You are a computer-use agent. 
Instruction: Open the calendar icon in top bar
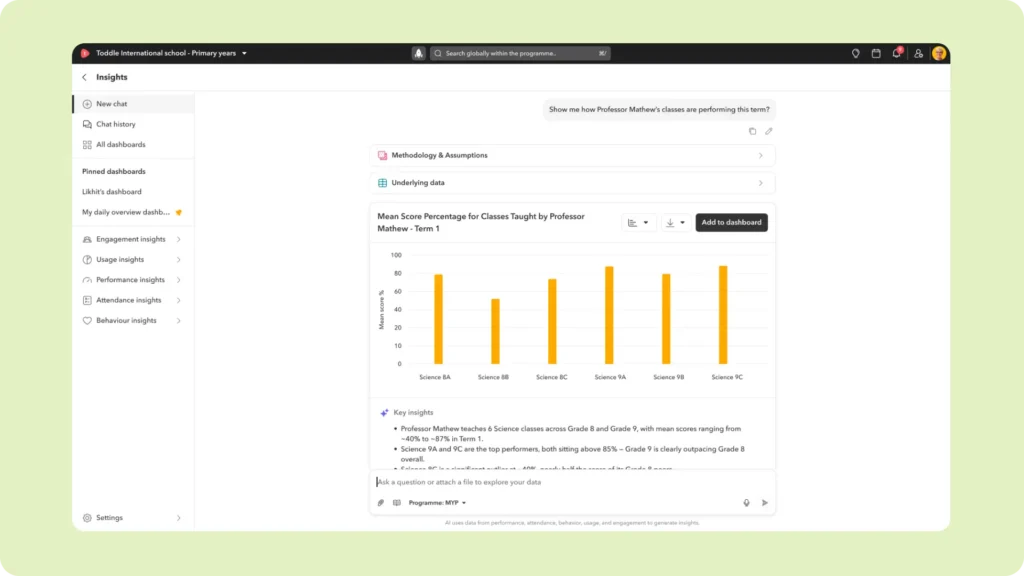(x=876, y=53)
